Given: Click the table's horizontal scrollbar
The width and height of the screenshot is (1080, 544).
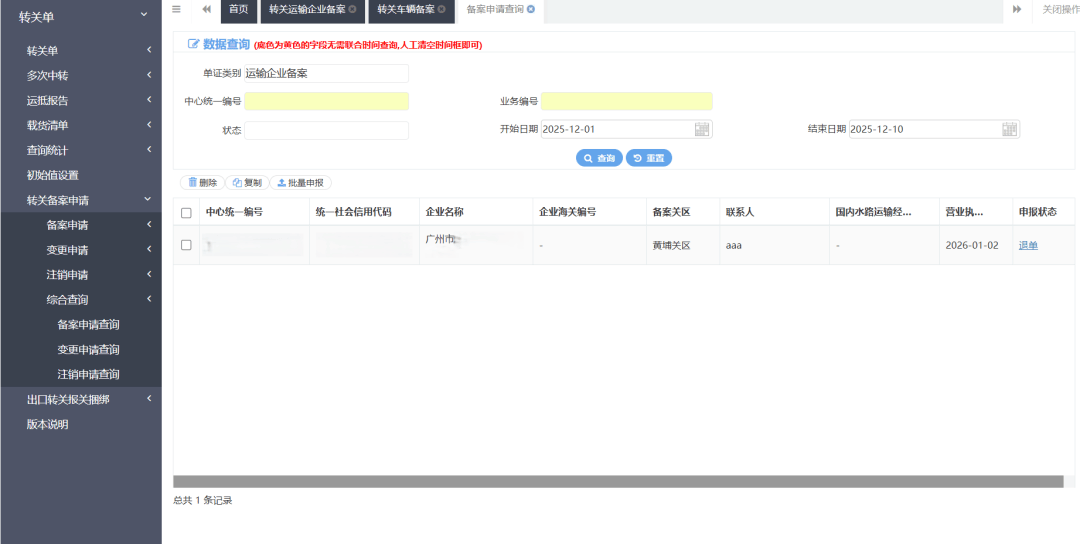Looking at the screenshot, I should coord(617,482).
